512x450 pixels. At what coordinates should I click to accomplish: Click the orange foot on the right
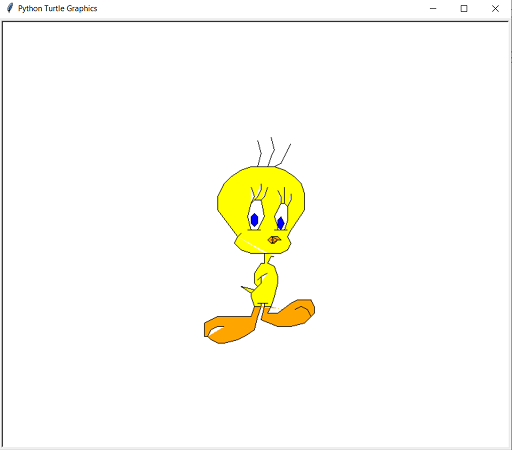289,313
